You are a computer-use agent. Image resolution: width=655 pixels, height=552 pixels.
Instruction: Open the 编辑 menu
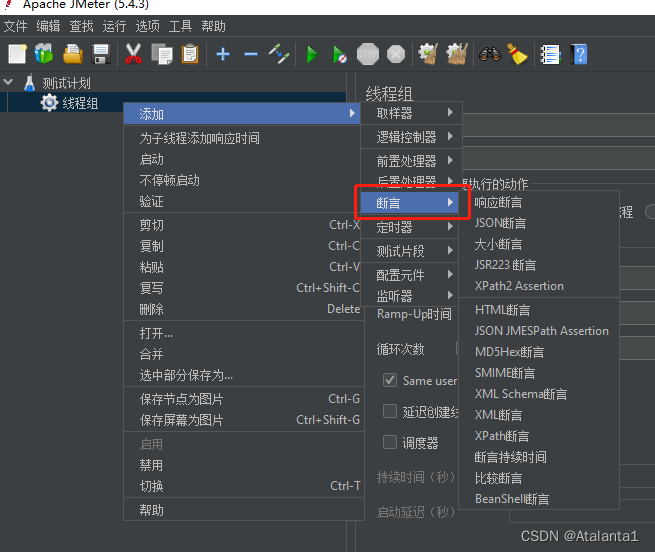[x=48, y=26]
